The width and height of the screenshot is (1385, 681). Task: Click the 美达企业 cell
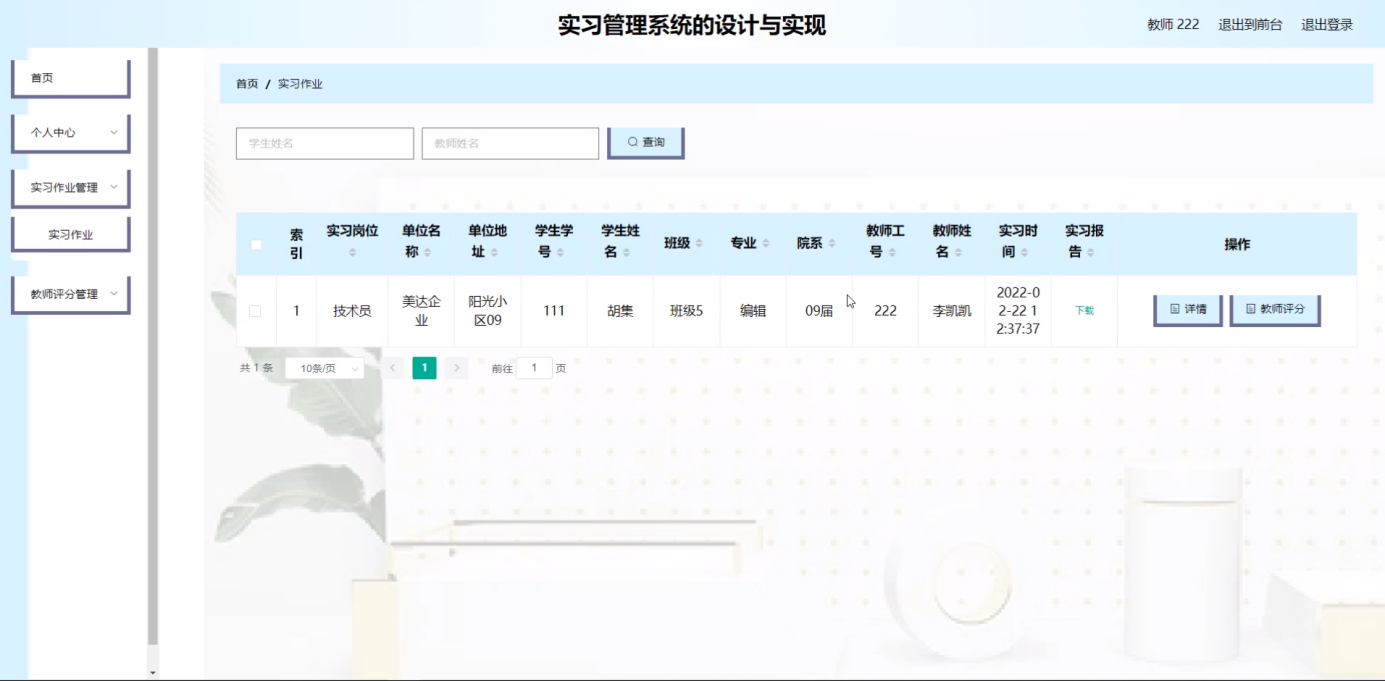click(x=421, y=311)
